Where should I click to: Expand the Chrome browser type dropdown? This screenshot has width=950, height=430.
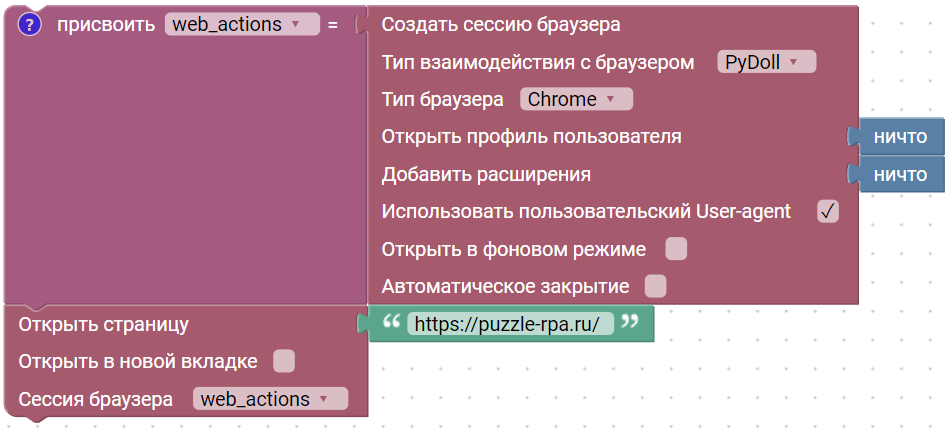[x=576, y=99]
